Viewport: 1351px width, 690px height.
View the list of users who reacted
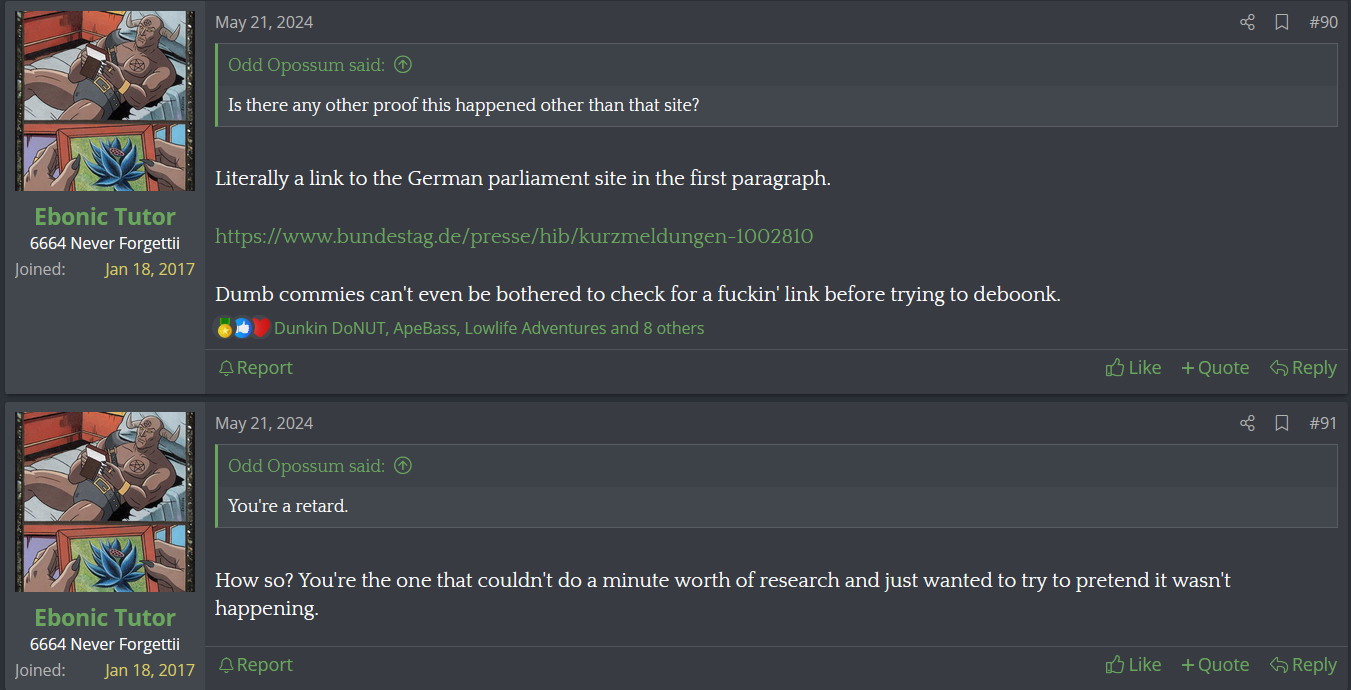[x=489, y=328]
